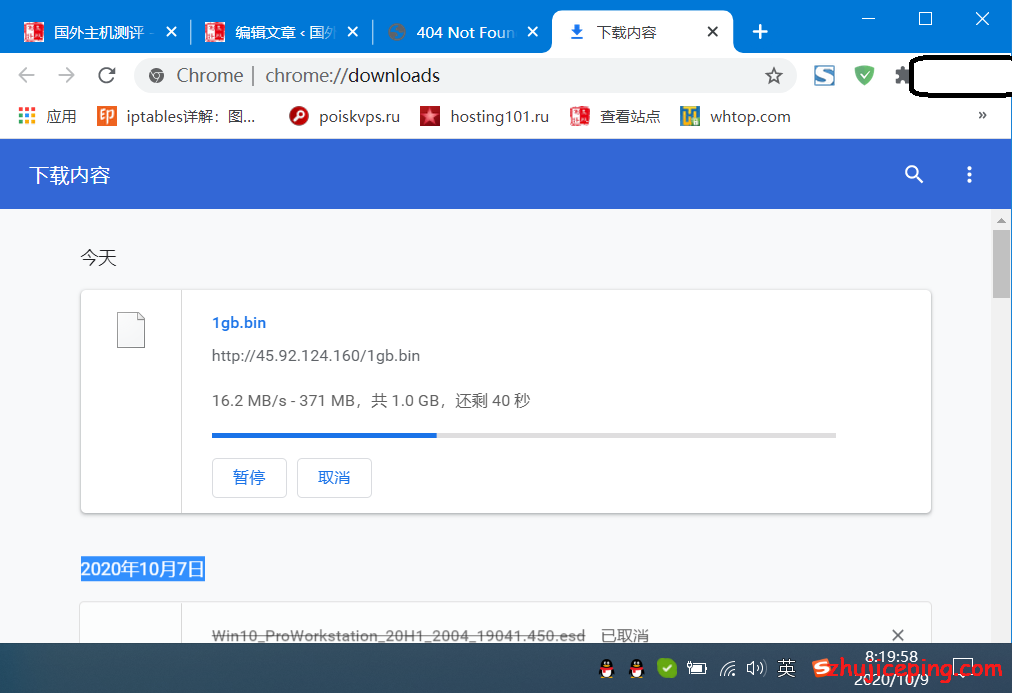Click the chrome://downloads address bar
Viewport: 1012px width, 693px height.
click(x=450, y=76)
